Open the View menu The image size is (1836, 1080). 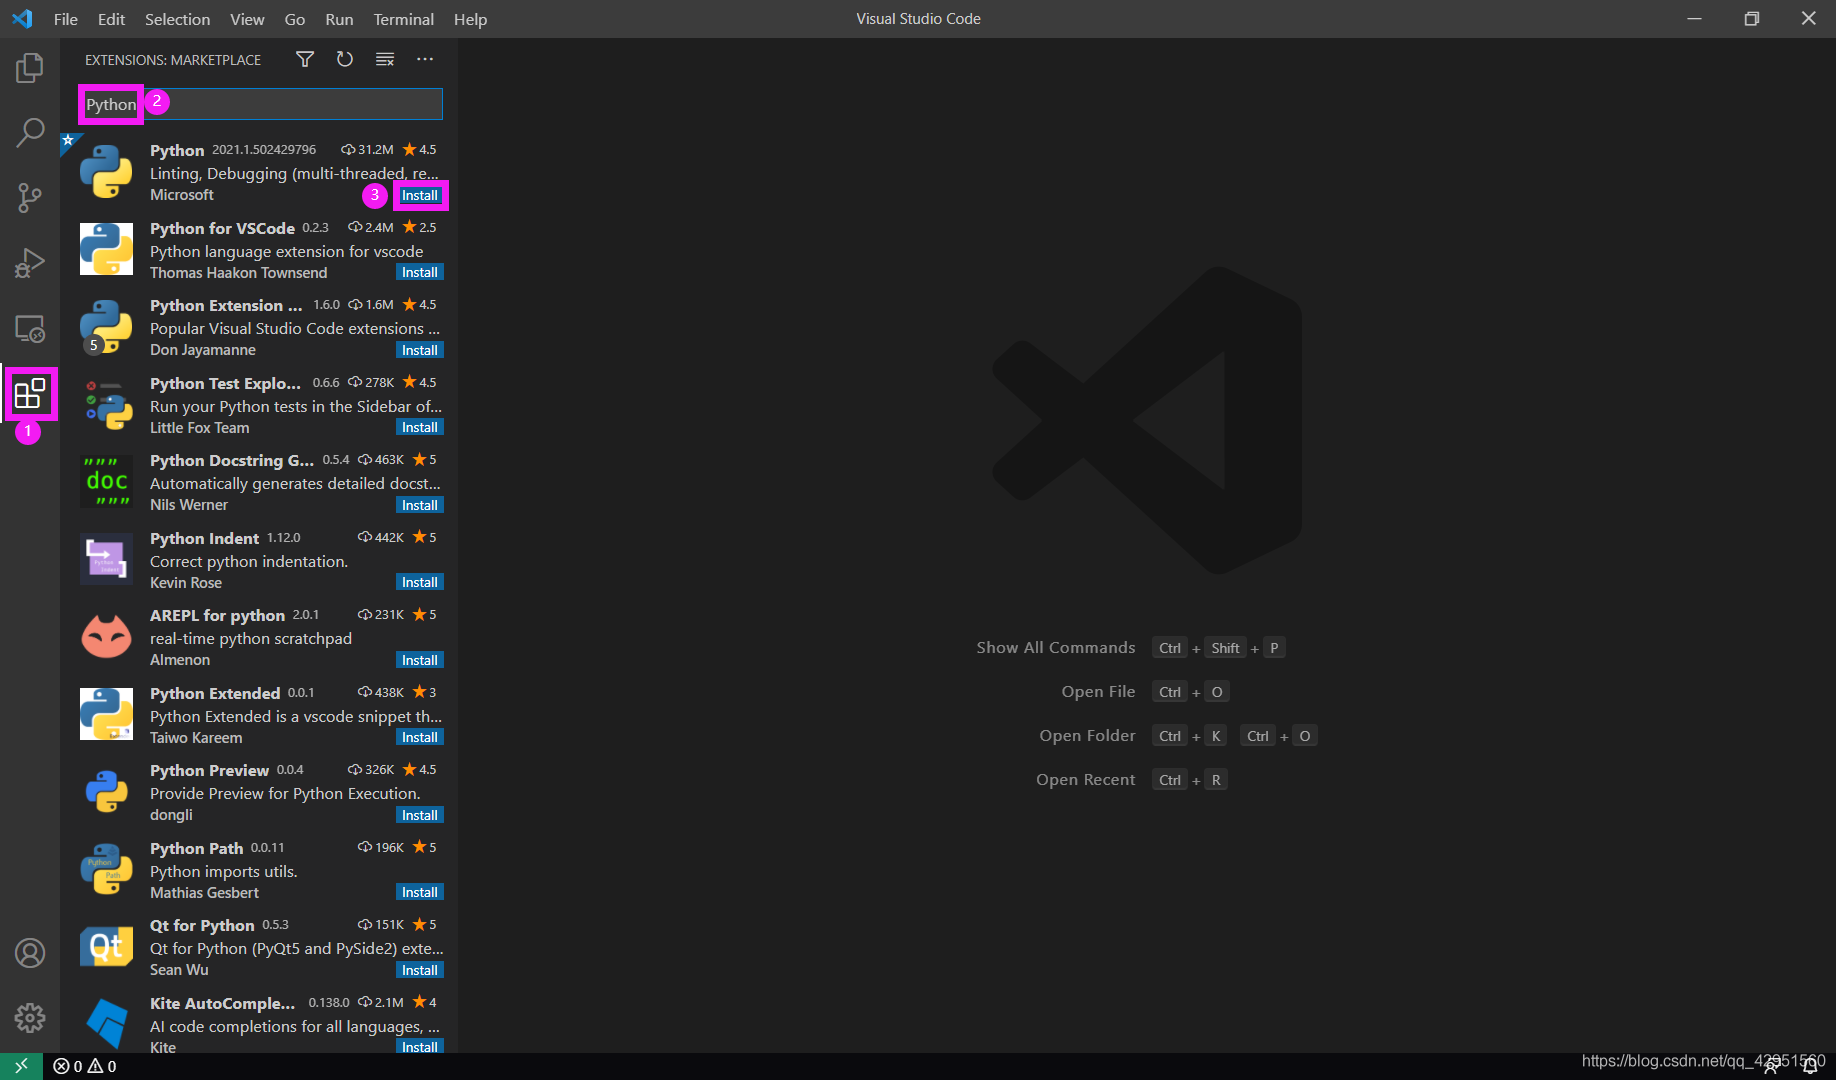coord(247,19)
